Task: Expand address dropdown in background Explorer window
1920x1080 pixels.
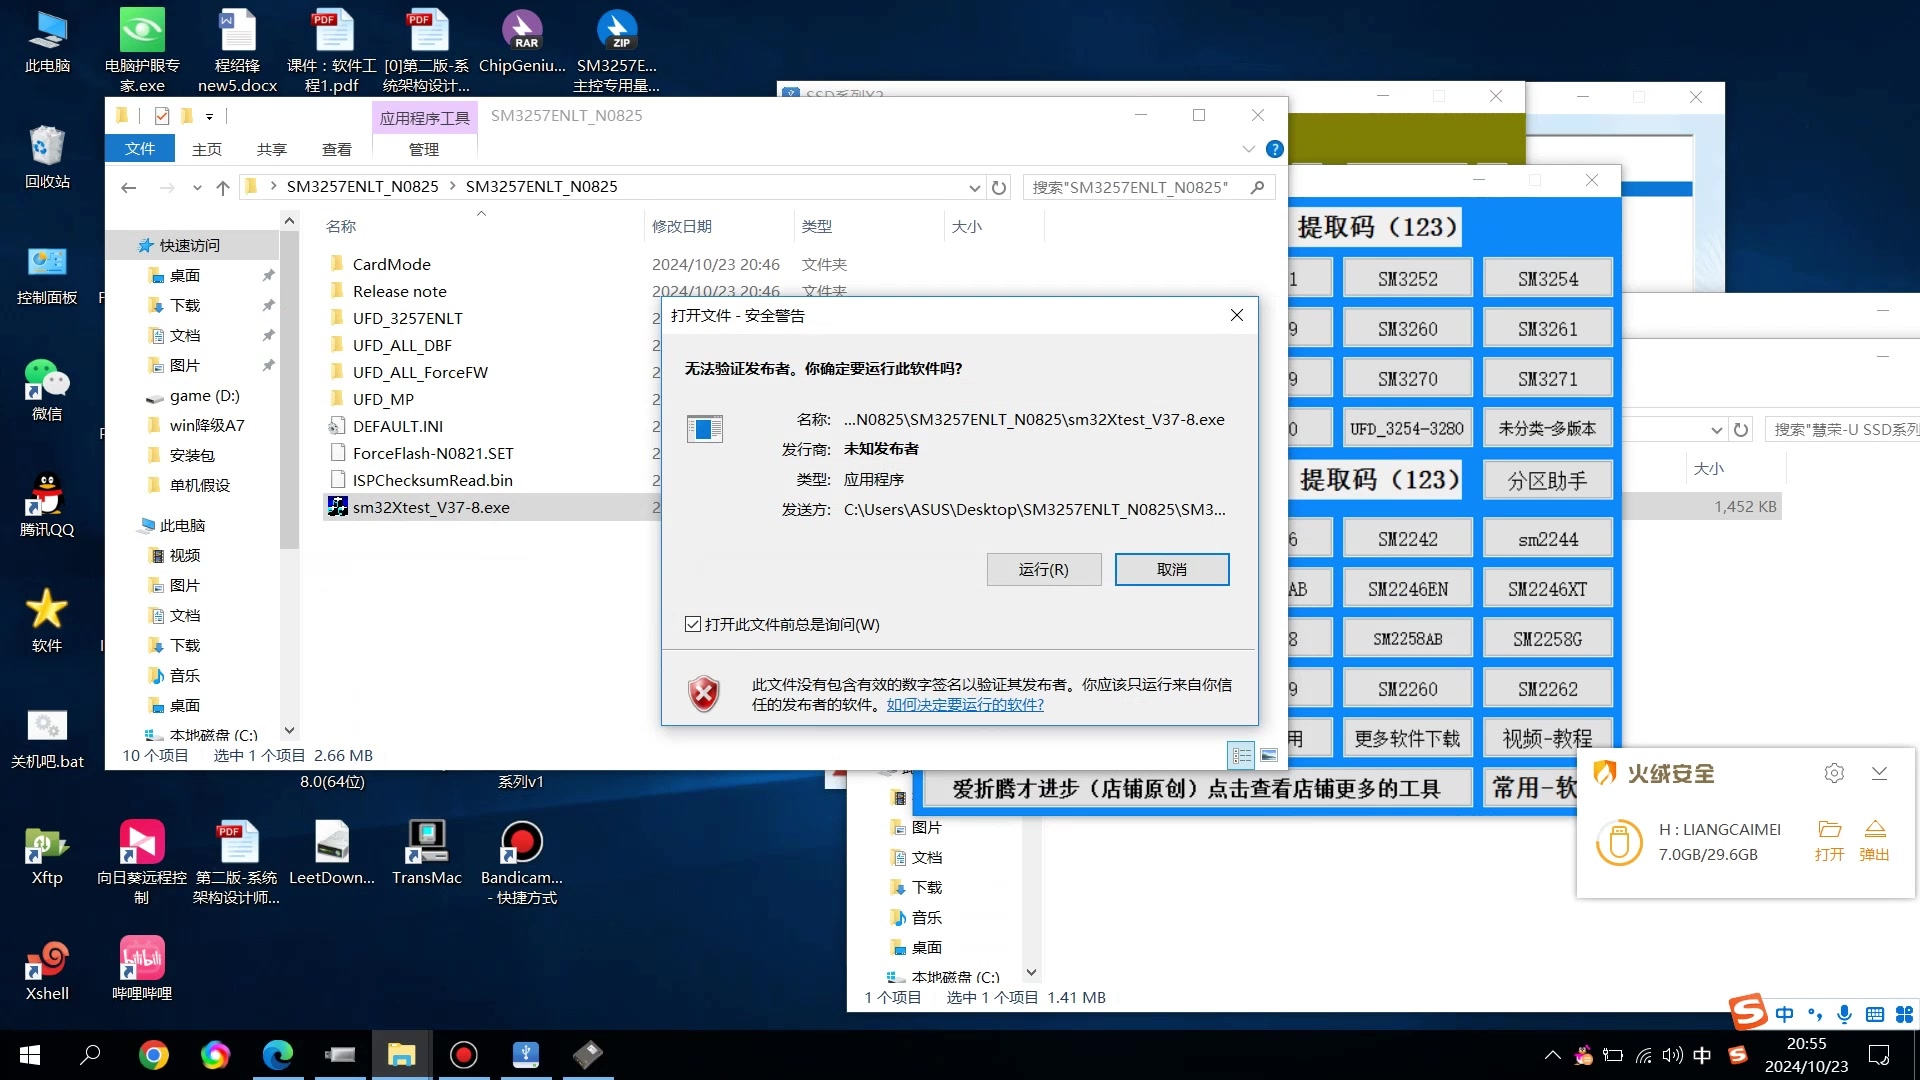Action: [x=1716, y=430]
